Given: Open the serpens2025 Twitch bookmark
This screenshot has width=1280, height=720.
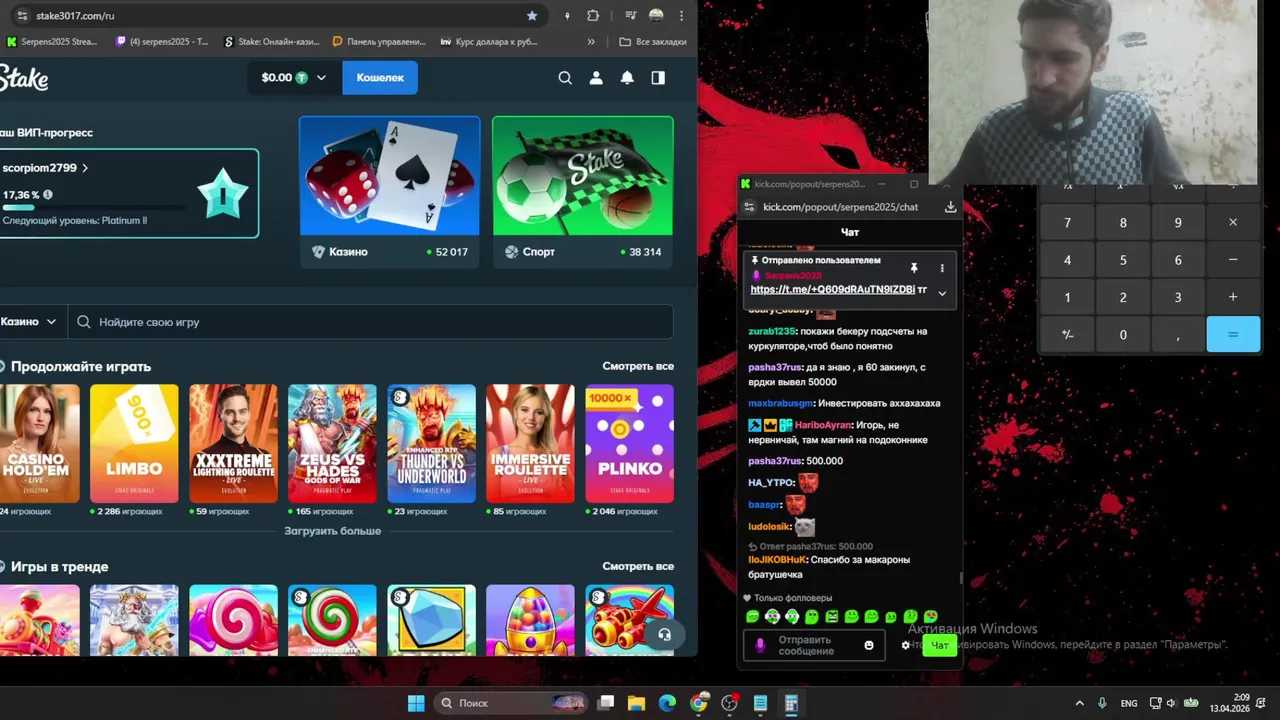Looking at the screenshot, I should pyautogui.click(x=162, y=42).
